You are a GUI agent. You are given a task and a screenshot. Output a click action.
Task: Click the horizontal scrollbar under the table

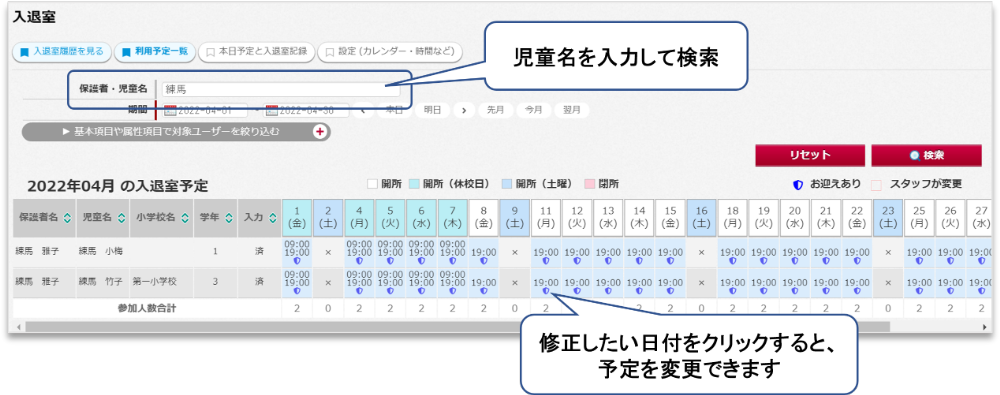[x=457, y=326]
